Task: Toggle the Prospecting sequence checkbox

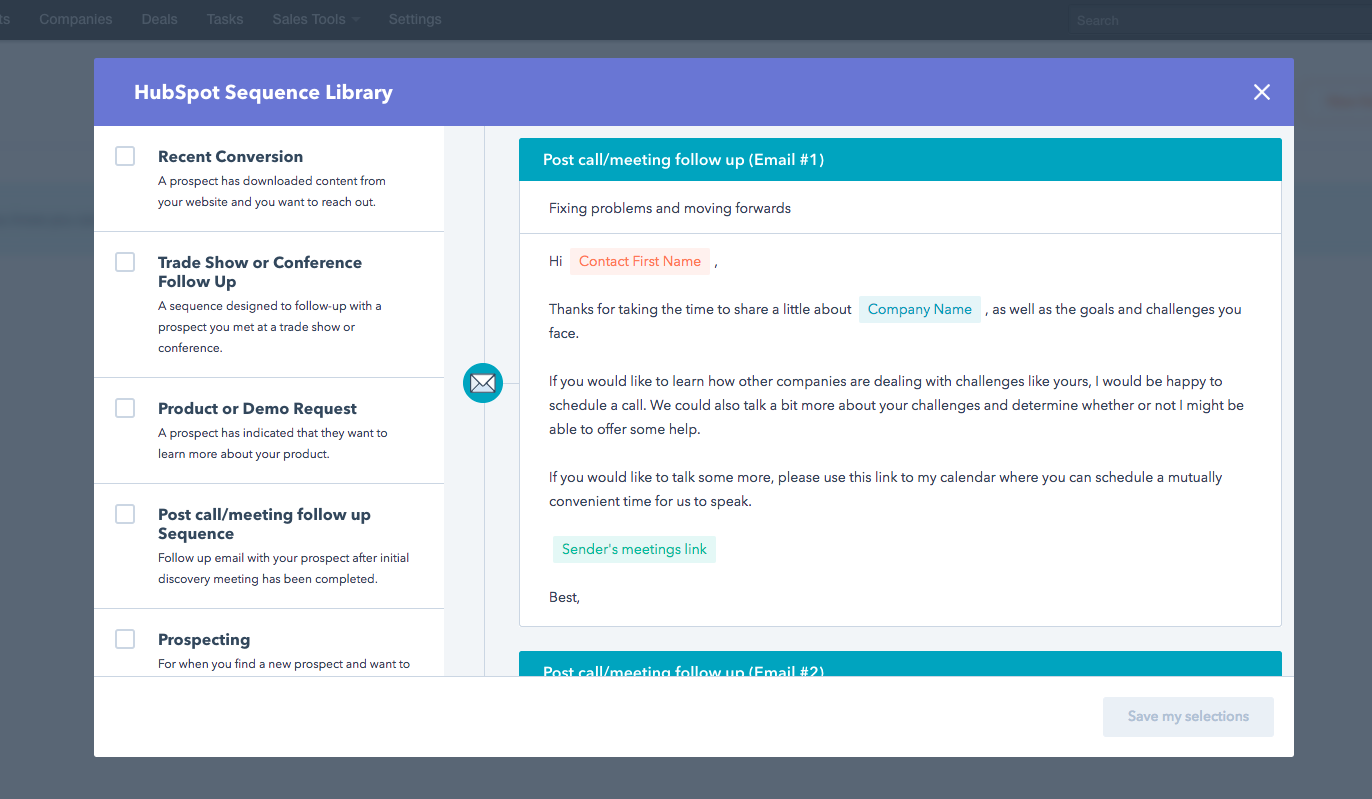Action: tap(125, 639)
